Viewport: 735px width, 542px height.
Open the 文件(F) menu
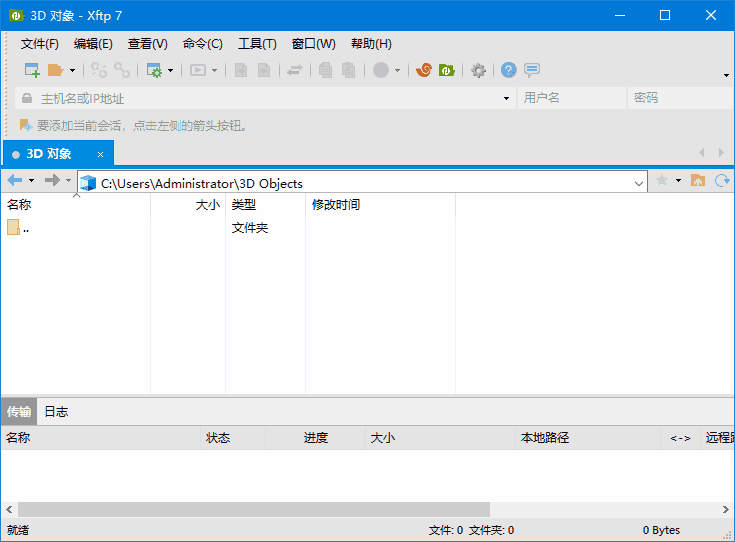(40, 44)
